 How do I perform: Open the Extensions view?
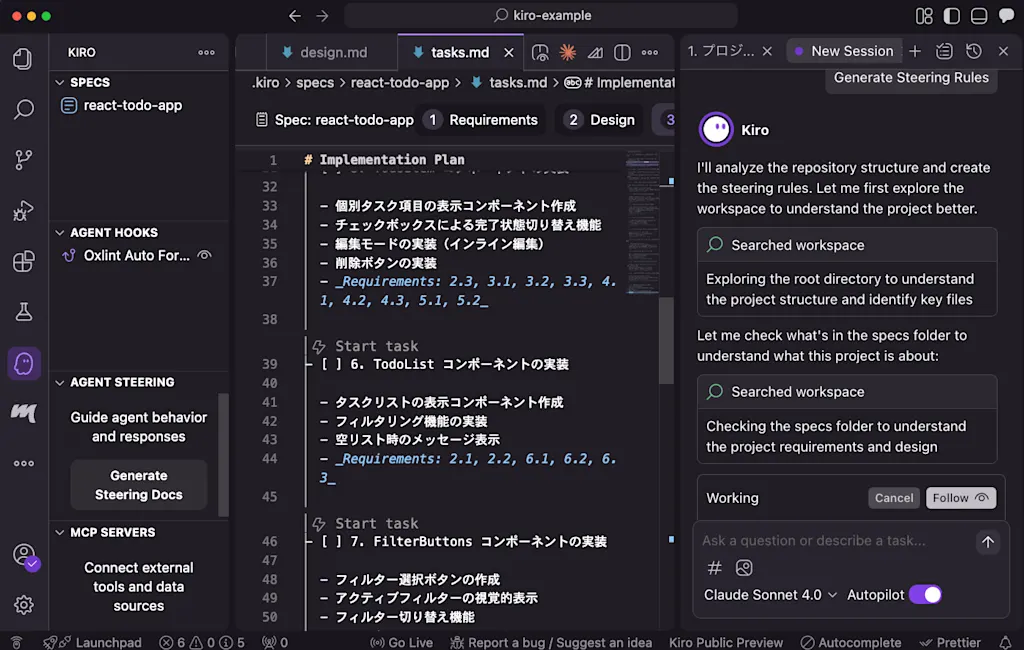(x=24, y=261)
